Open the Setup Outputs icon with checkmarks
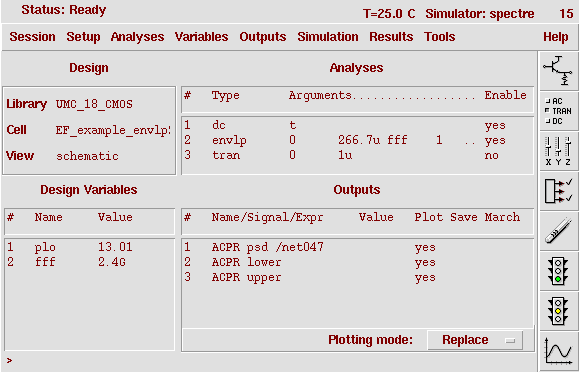This screenshot has width=579, height=372. 558,191
